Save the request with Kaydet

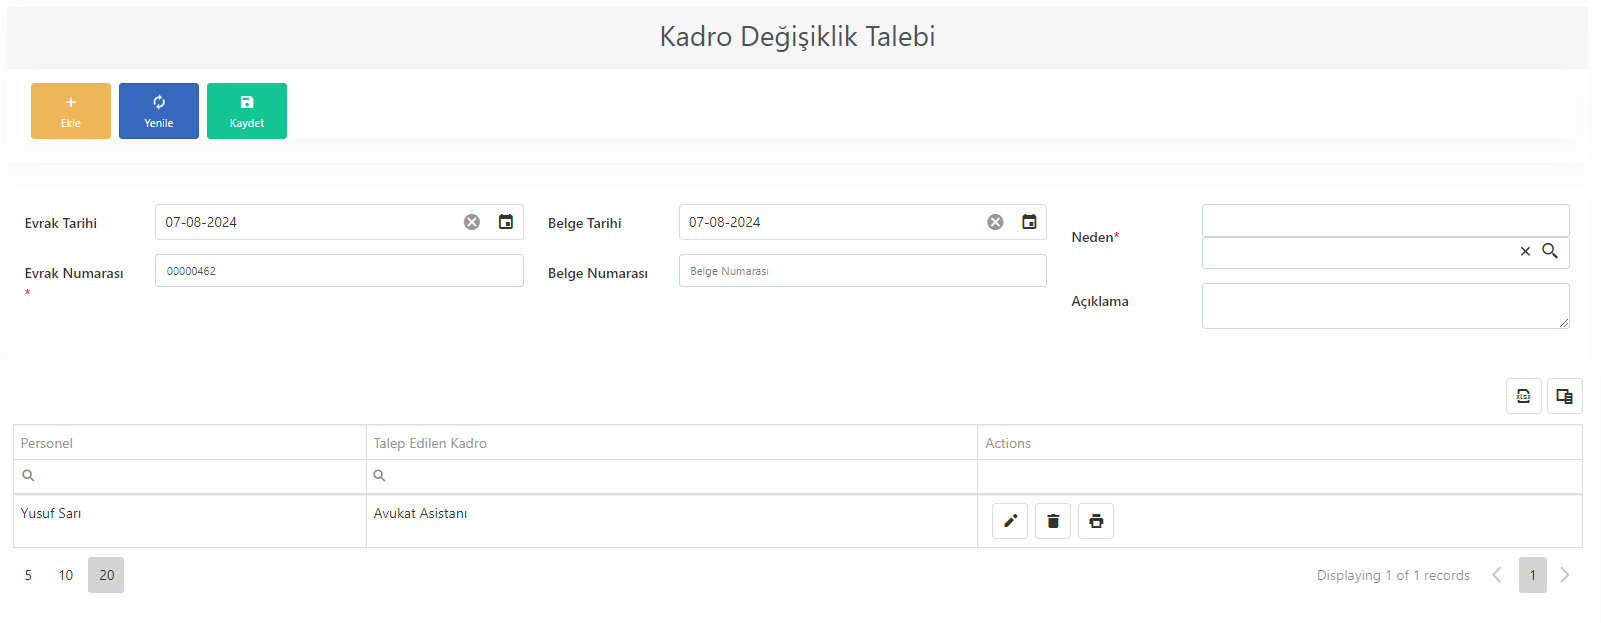[x=247, y=111]
